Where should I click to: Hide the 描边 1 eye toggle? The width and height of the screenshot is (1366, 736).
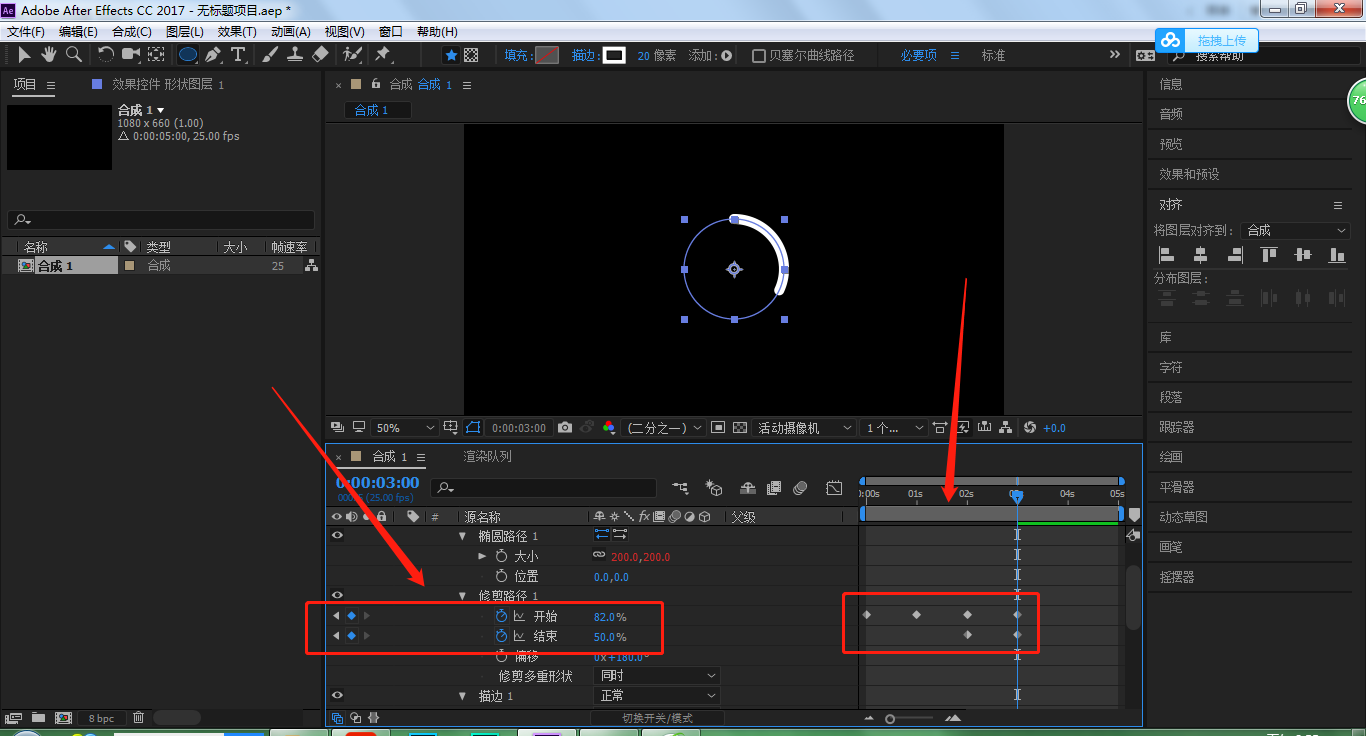[337, 695]
